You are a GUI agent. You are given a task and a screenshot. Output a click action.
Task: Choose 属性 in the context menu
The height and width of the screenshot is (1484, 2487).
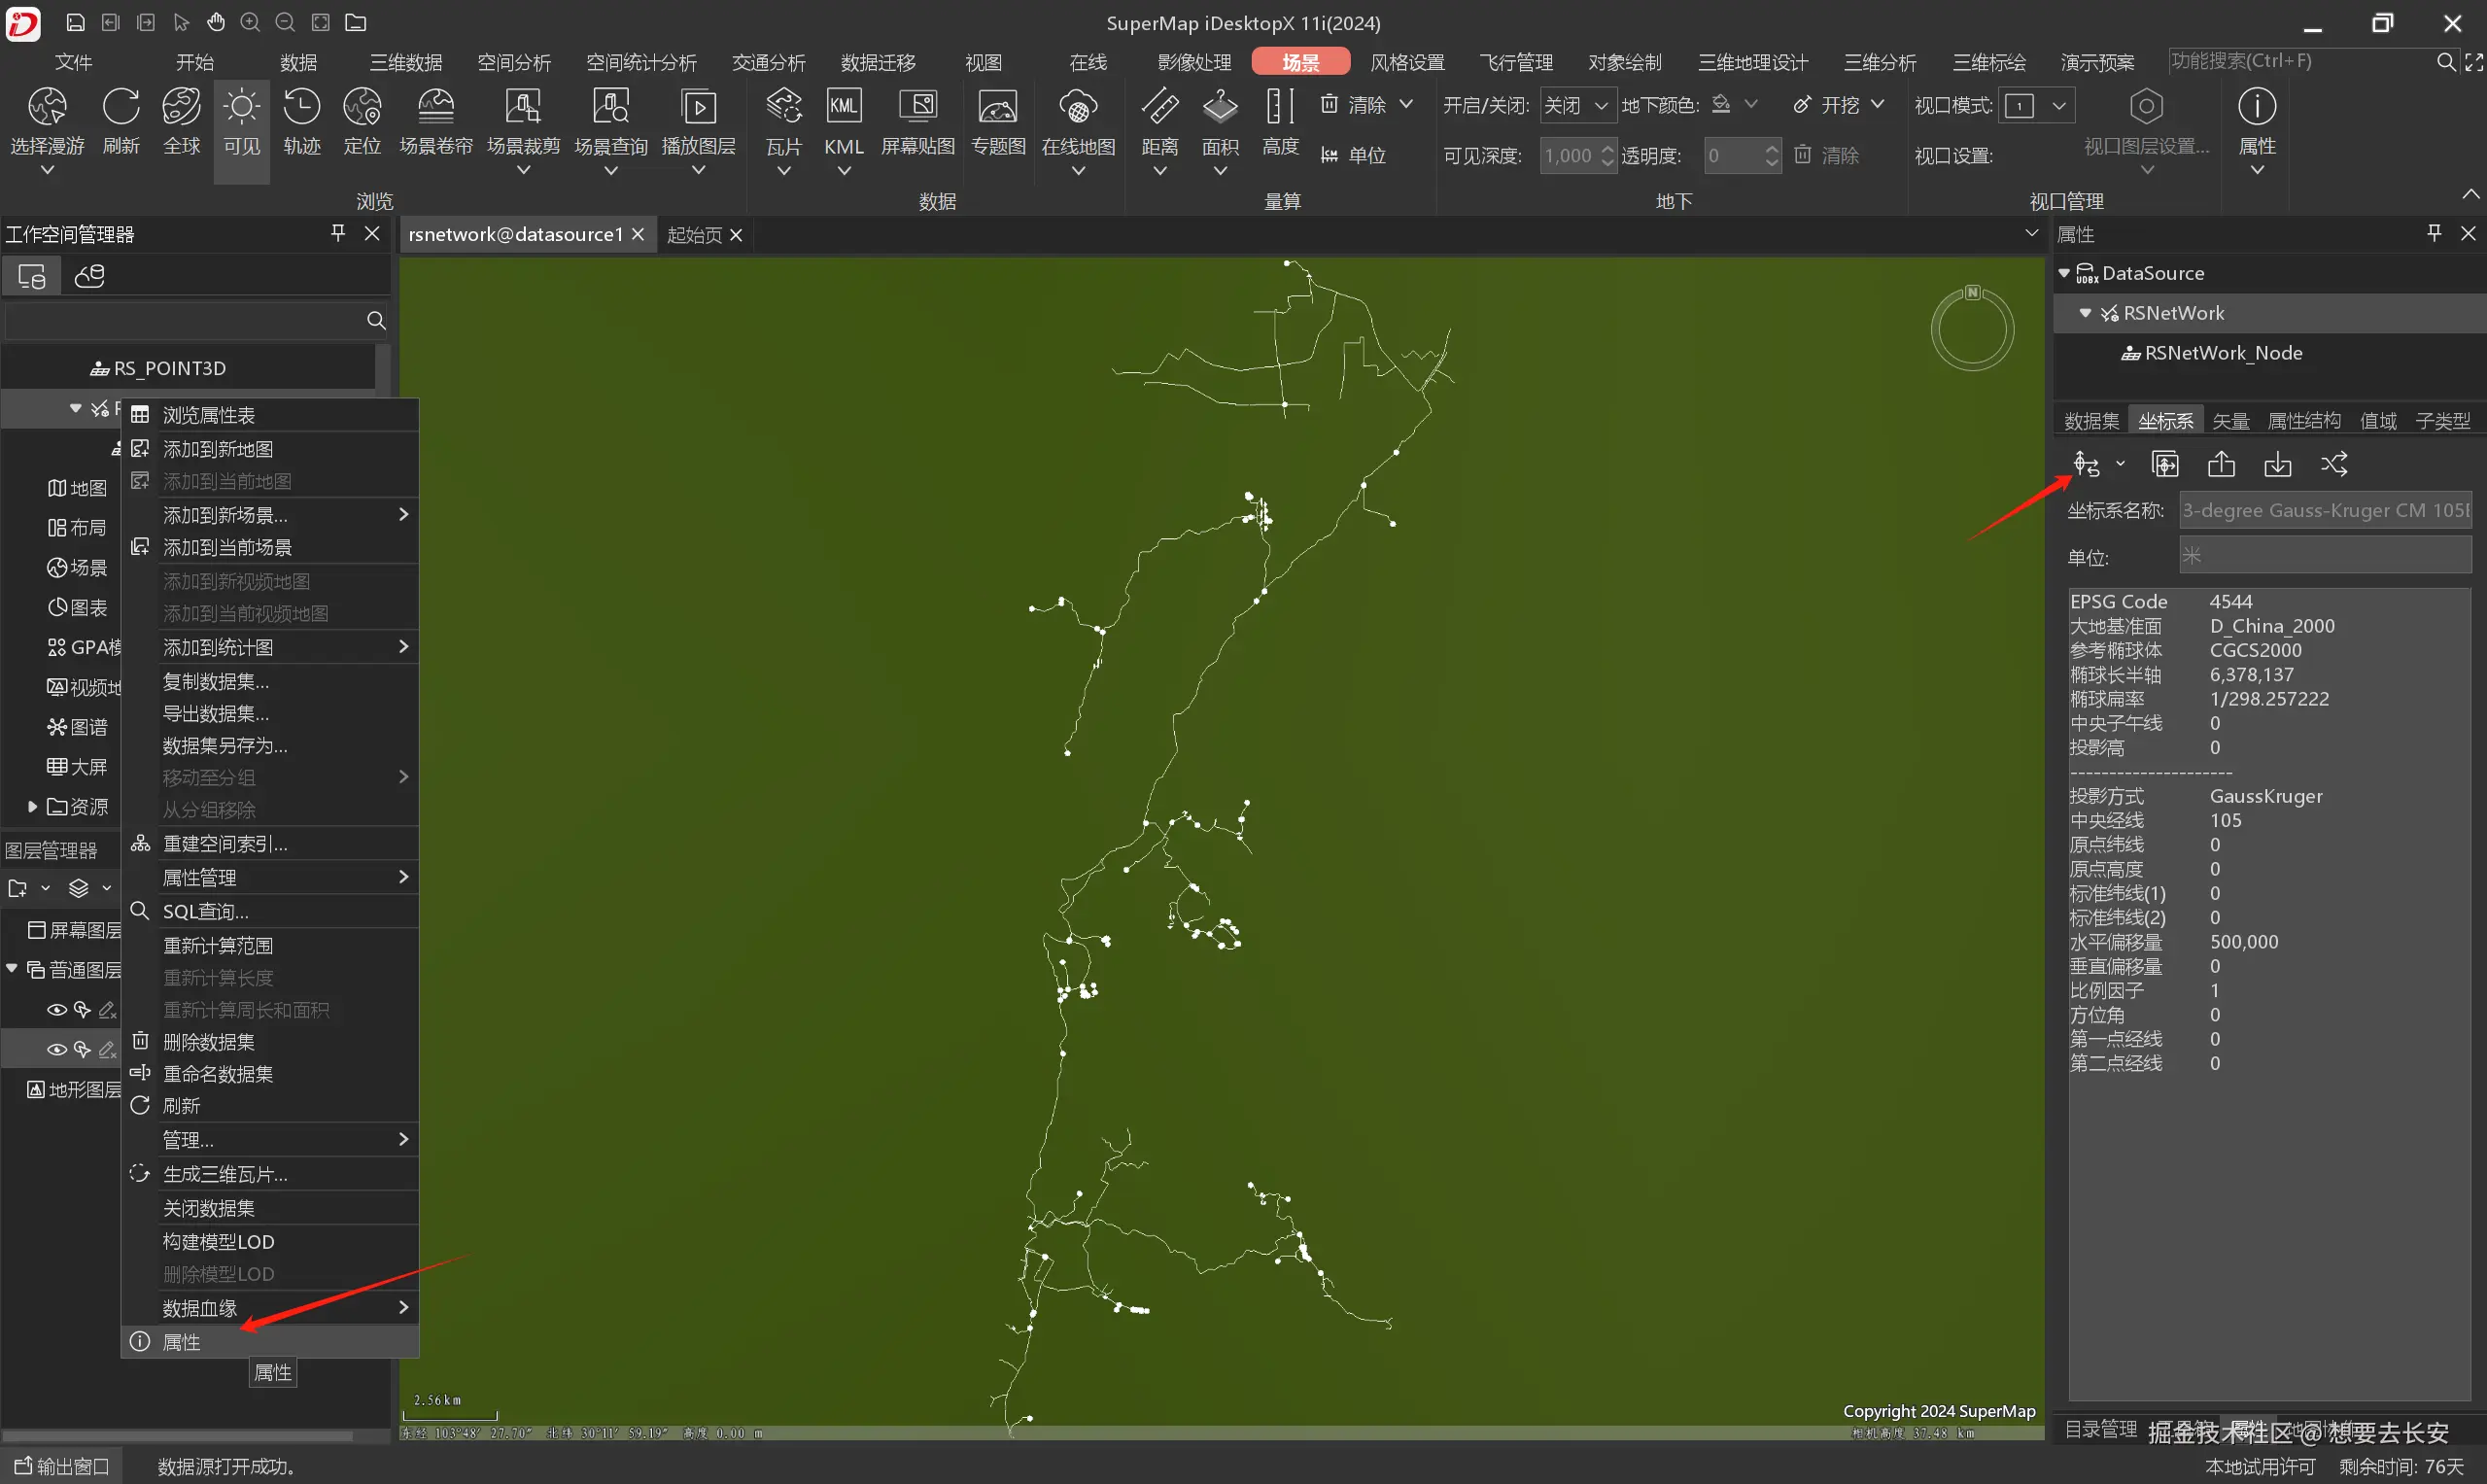(270, 1342)
